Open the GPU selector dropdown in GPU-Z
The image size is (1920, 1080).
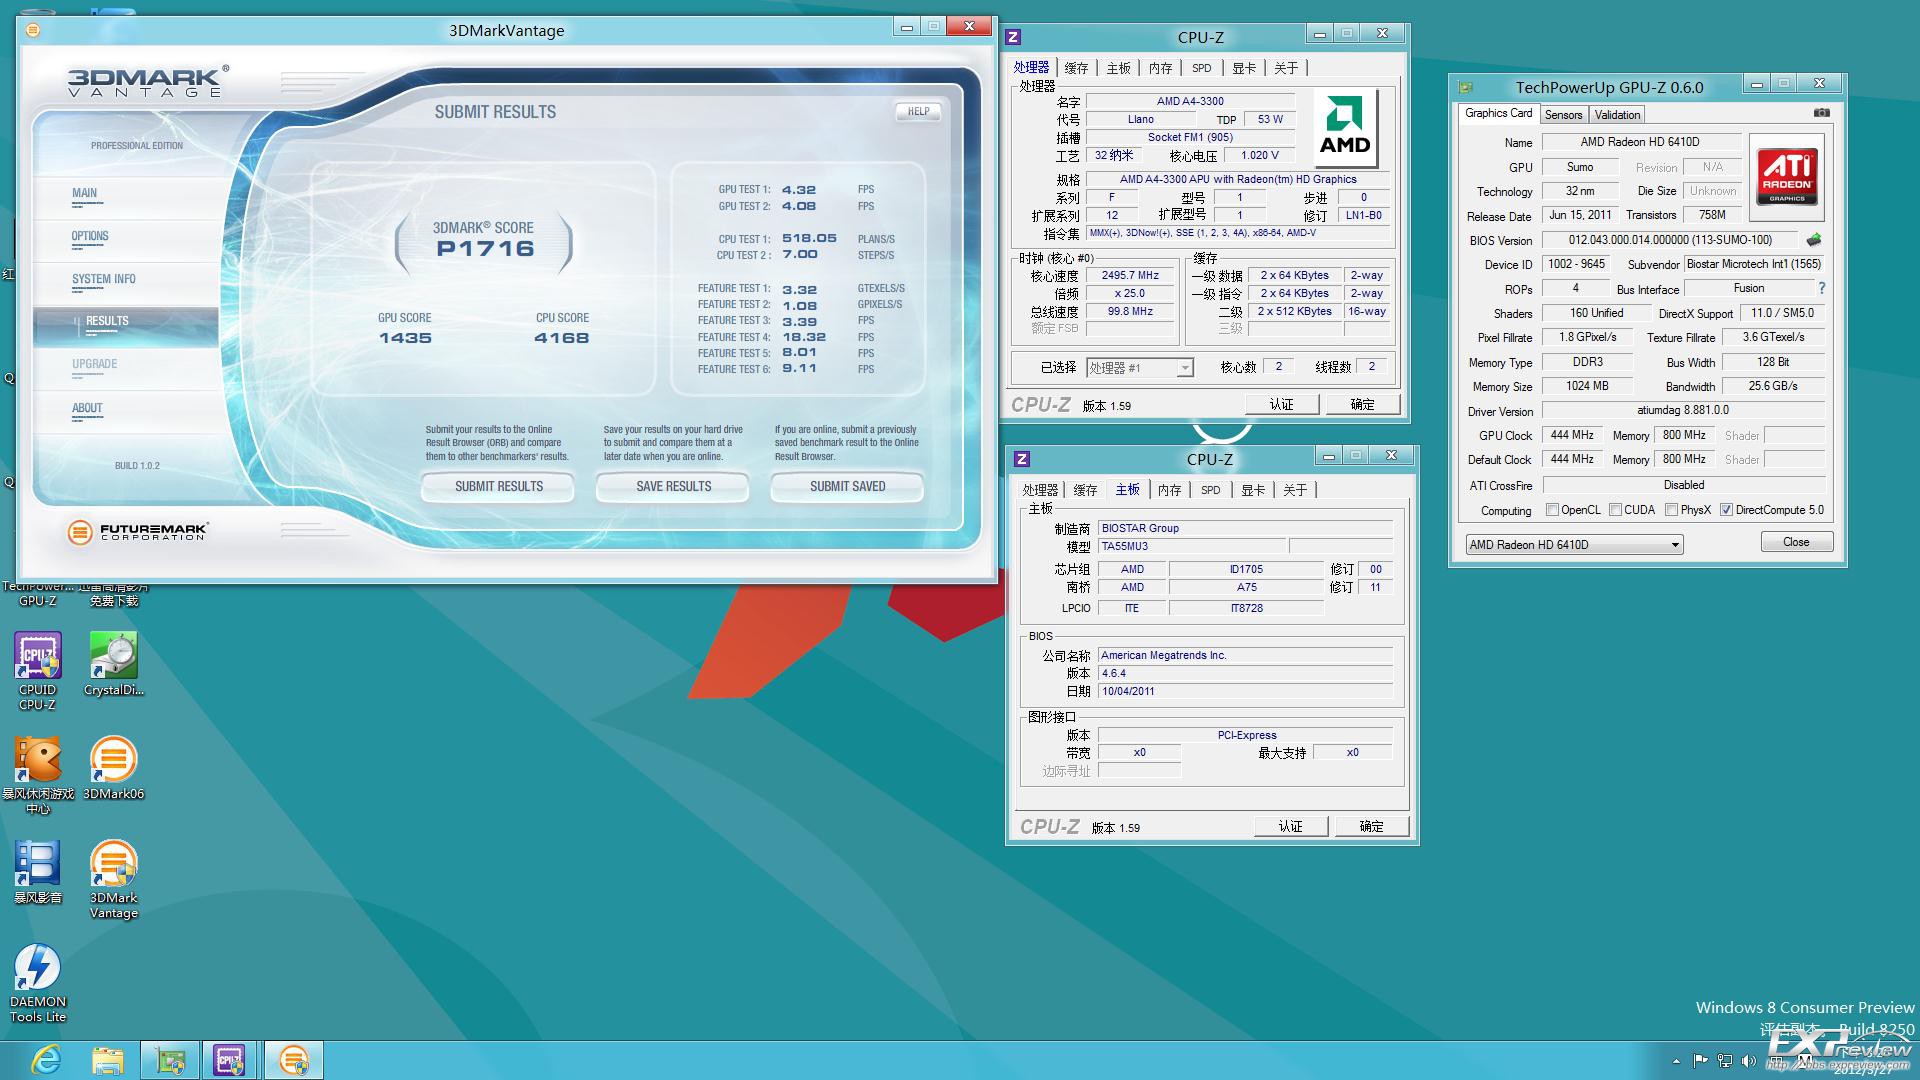[1574, 545]
